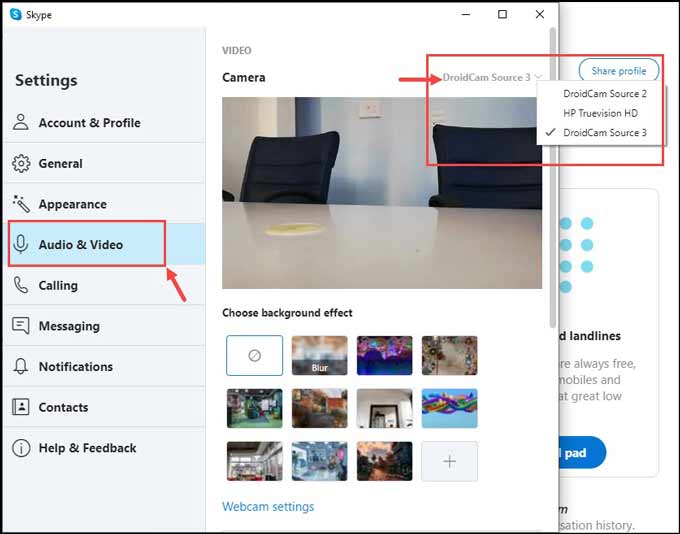Select the Audio & Video microphone icon

point(20,244)
